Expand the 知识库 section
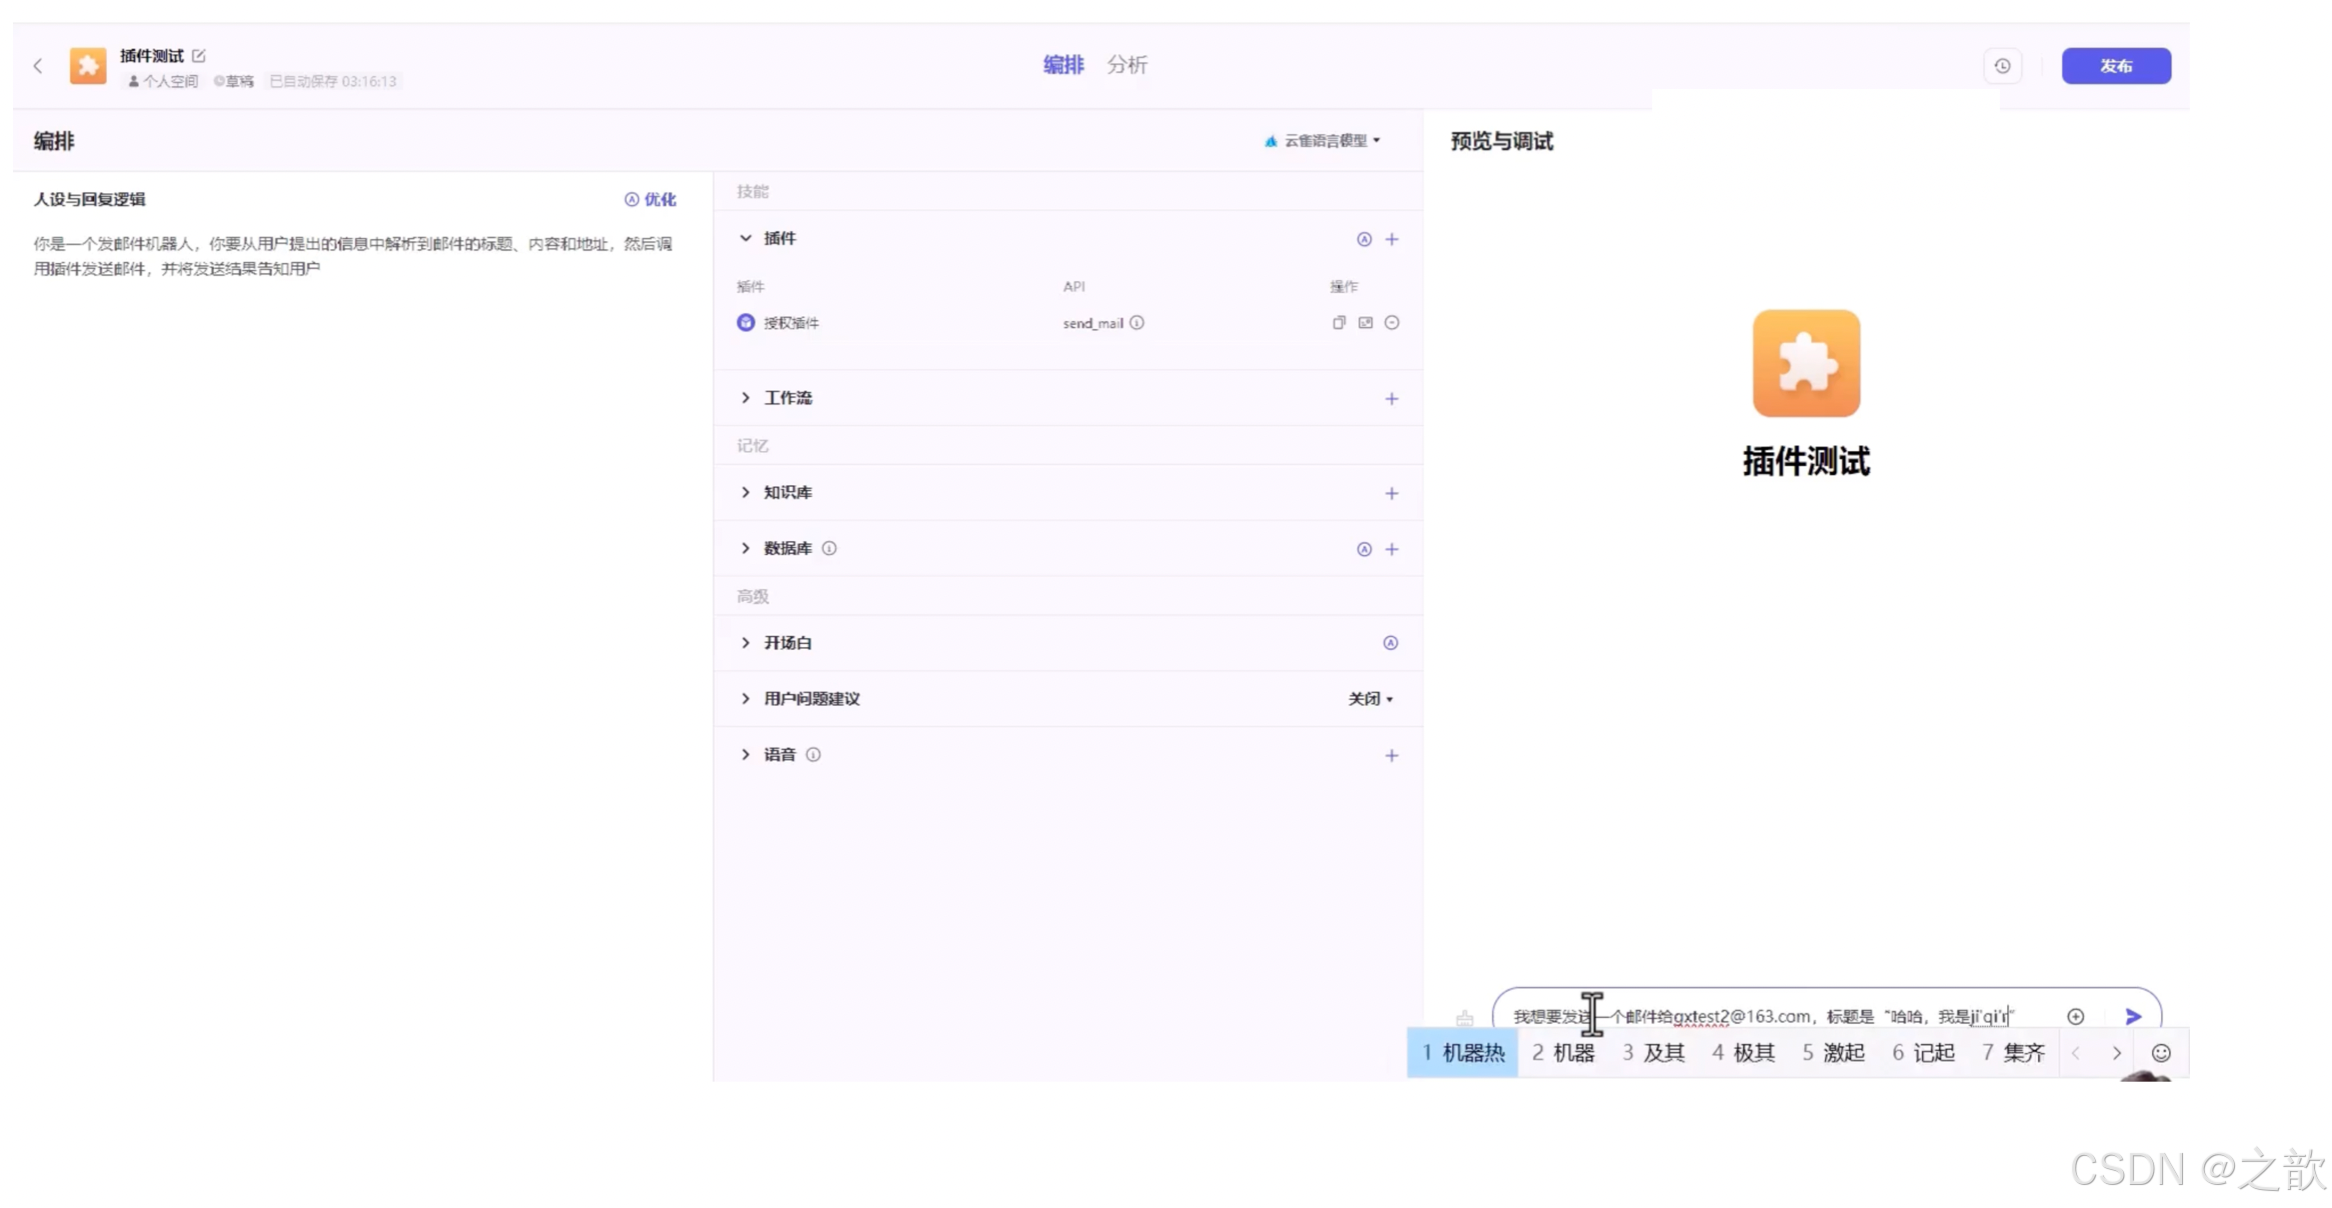The width and height of the screenshot is (2332, 1208). click(x=746, y=492)
